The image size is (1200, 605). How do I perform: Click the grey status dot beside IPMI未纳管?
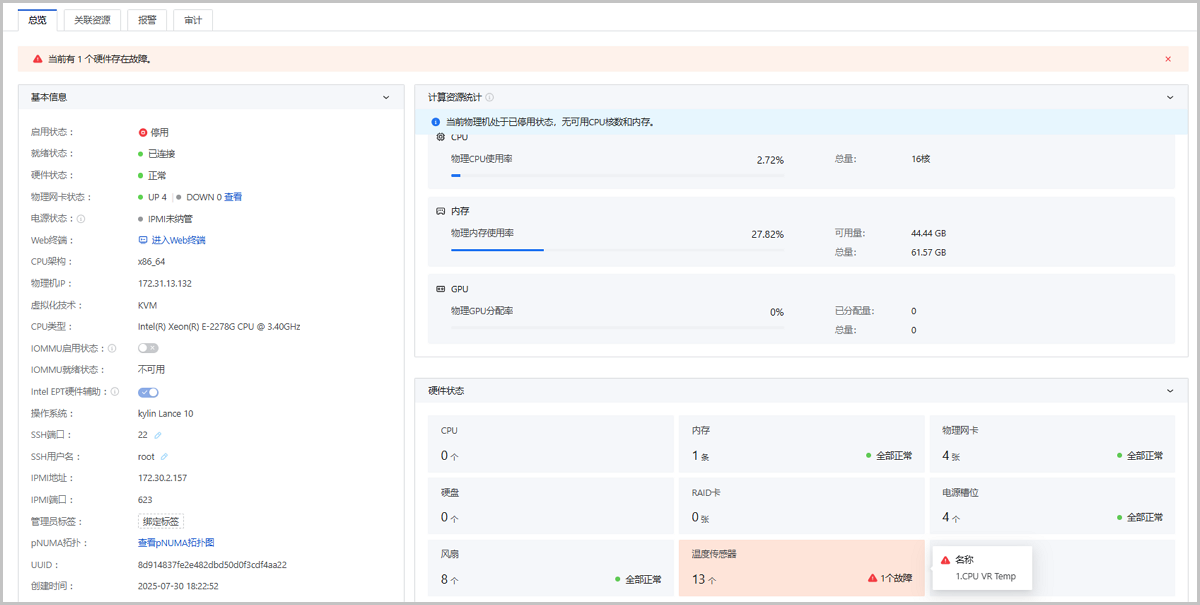coord(141,219)
